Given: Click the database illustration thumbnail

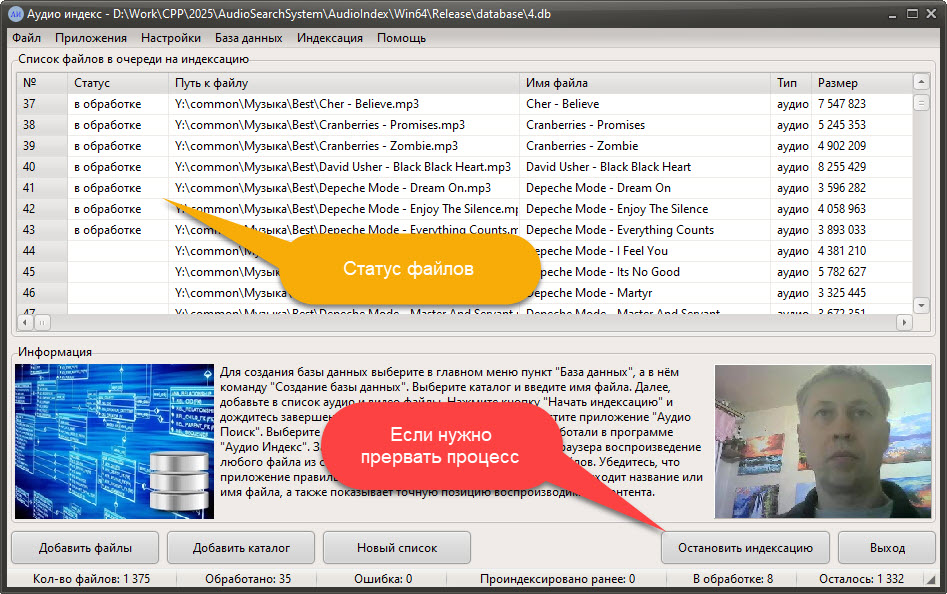Looking at the screenshot, I should point(114,442).
